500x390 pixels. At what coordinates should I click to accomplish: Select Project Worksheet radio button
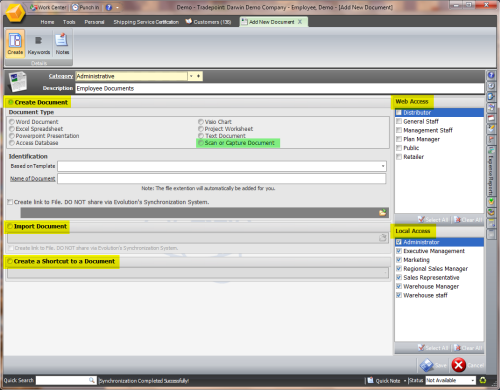pyautogui.click(x=201, y=129)
